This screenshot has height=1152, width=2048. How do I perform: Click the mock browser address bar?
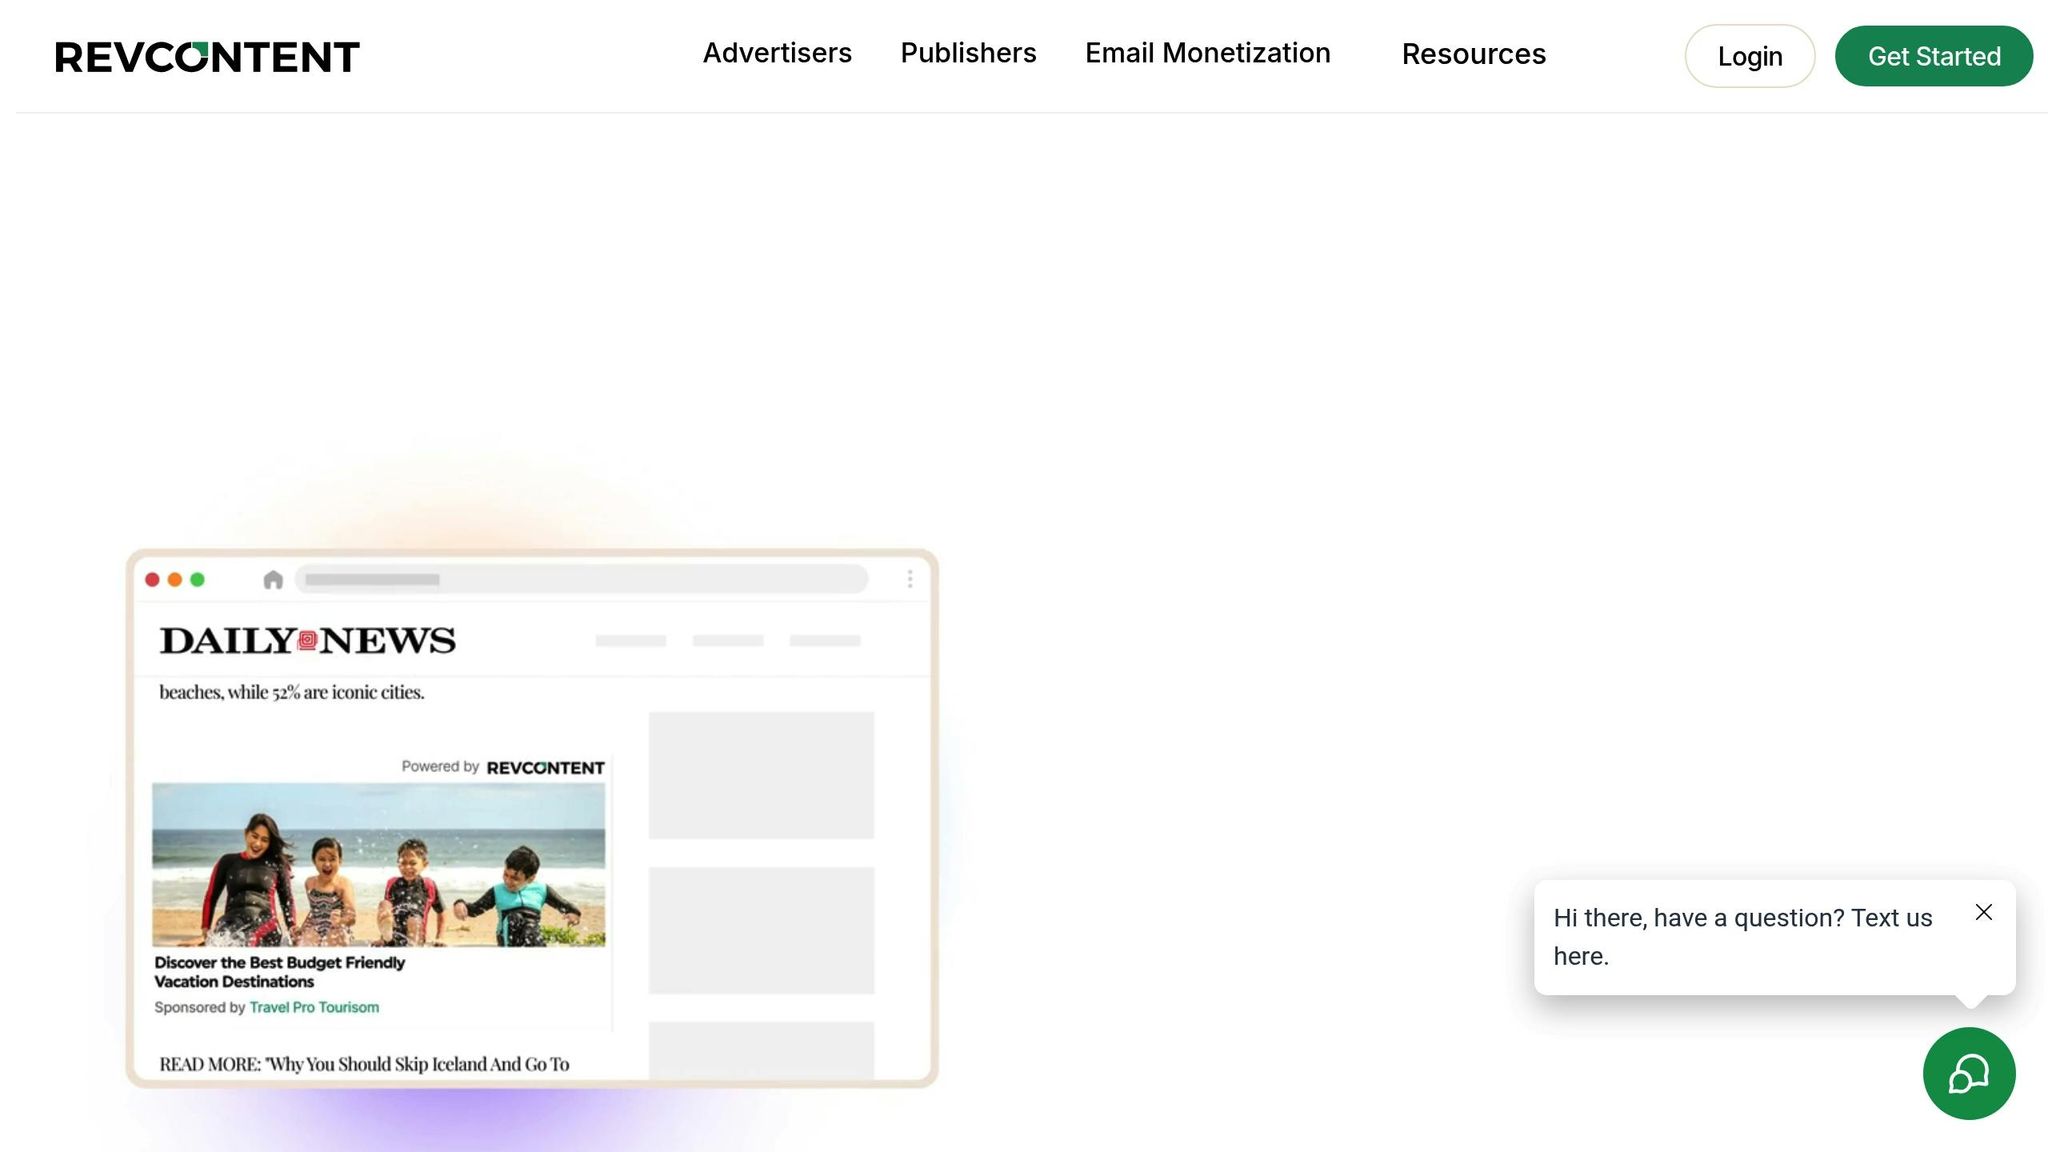point(582,579)
